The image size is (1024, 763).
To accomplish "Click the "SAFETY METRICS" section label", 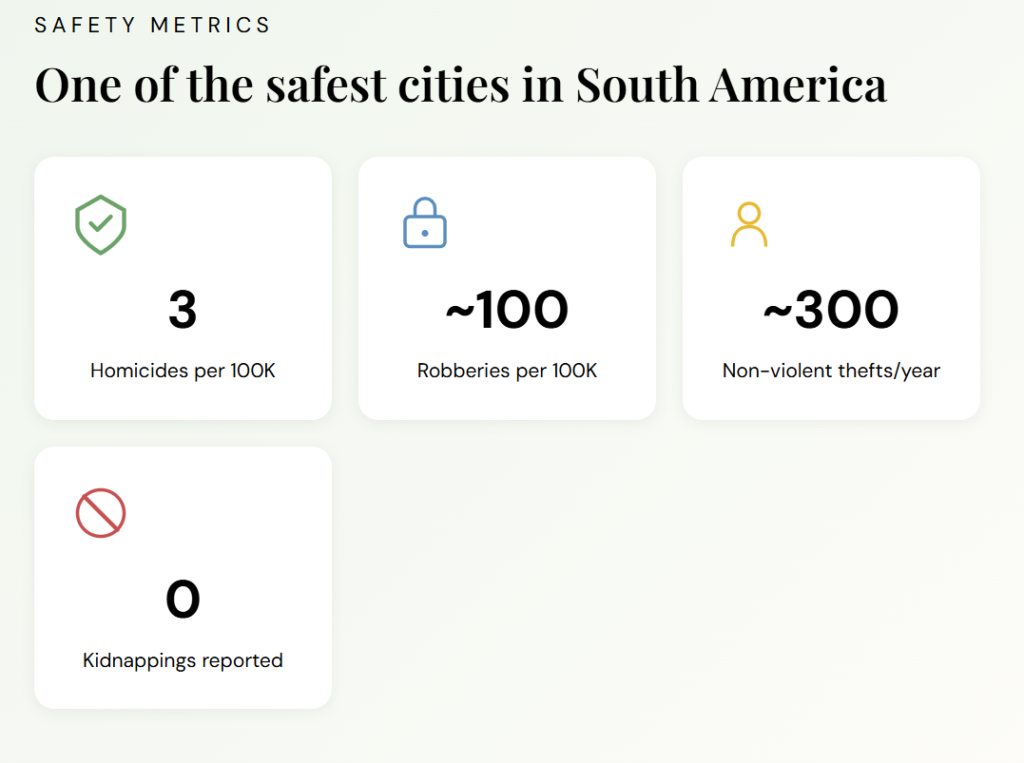I will [153, 25].
